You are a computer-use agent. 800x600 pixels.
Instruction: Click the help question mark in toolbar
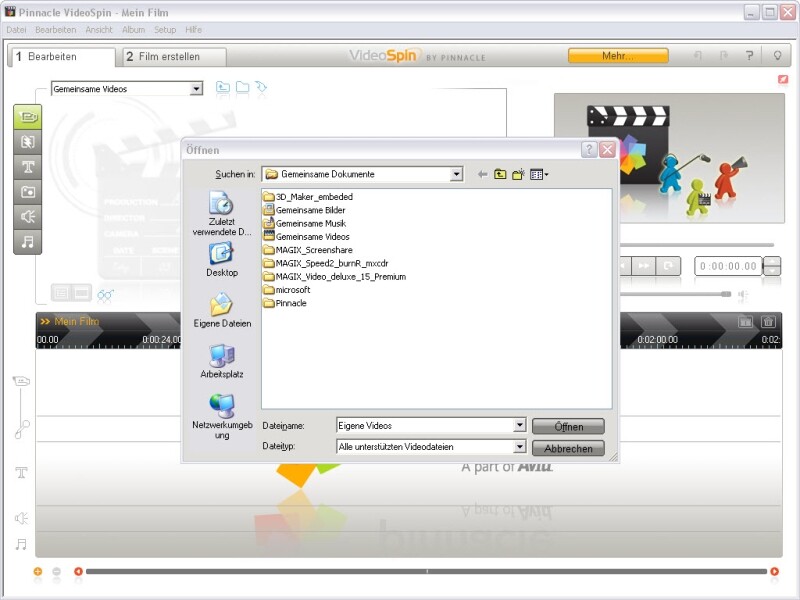point(749,55)
